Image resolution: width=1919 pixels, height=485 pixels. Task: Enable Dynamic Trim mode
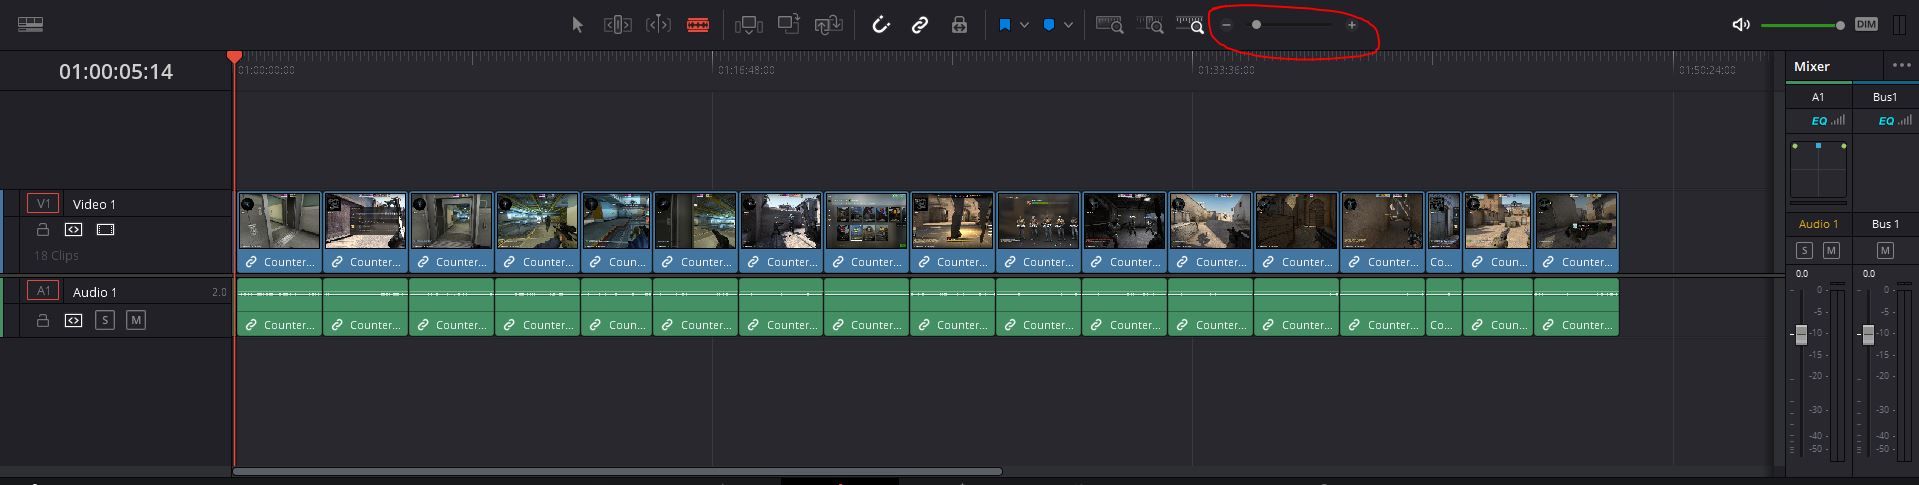coord(658,25)
